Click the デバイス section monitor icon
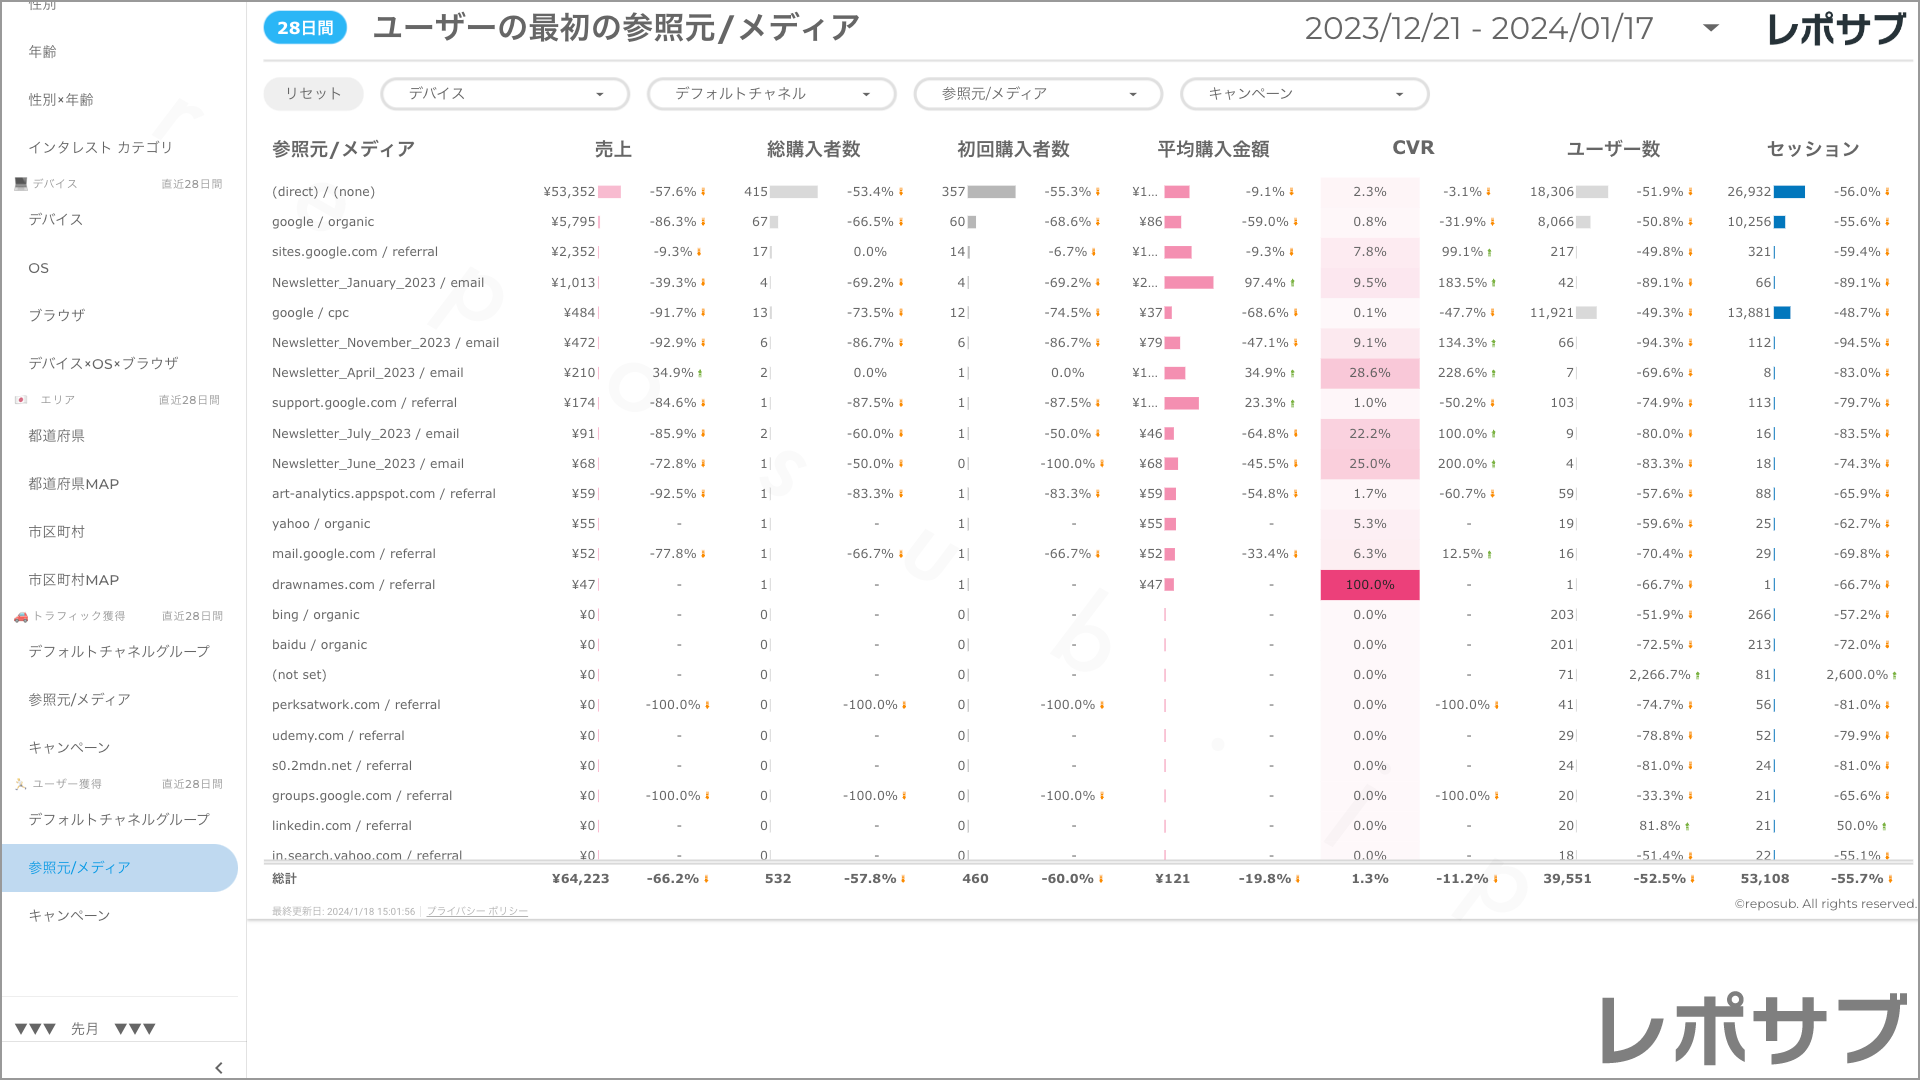This screenshot has width=1920, height=1080. click(x=21, y=184)
